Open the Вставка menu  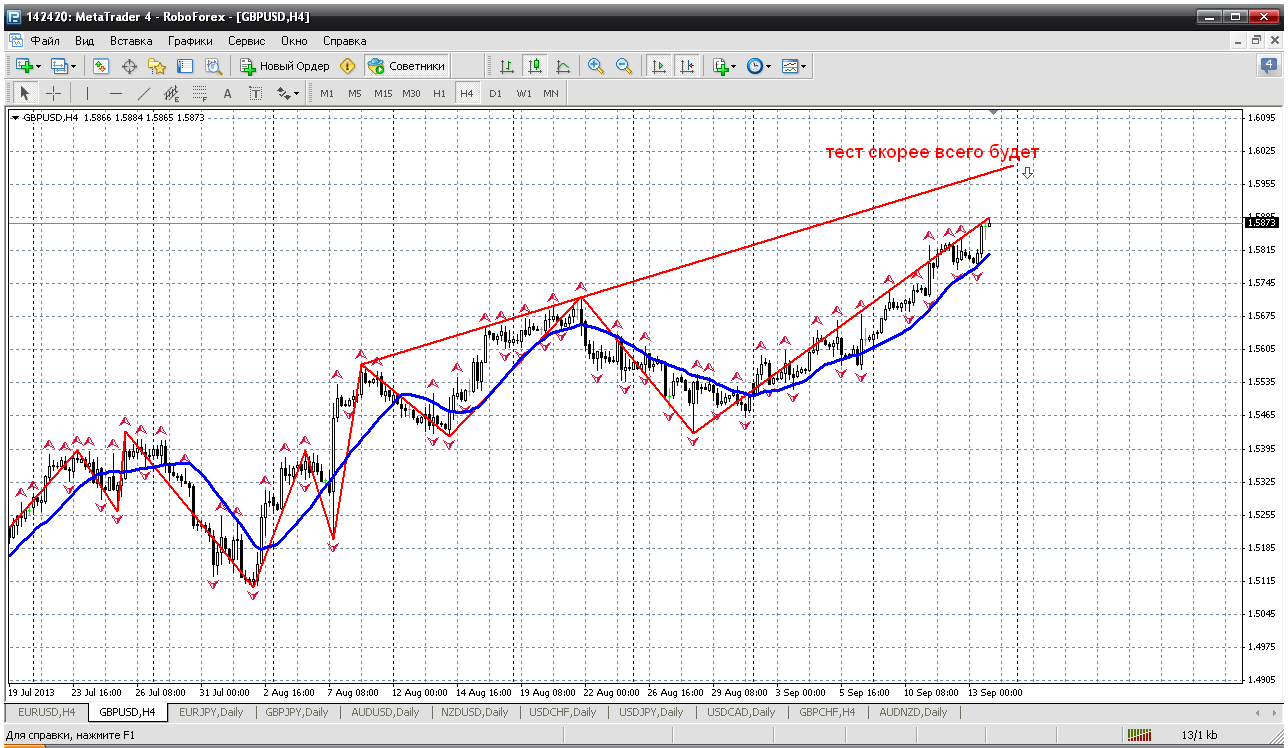point(131,41)
